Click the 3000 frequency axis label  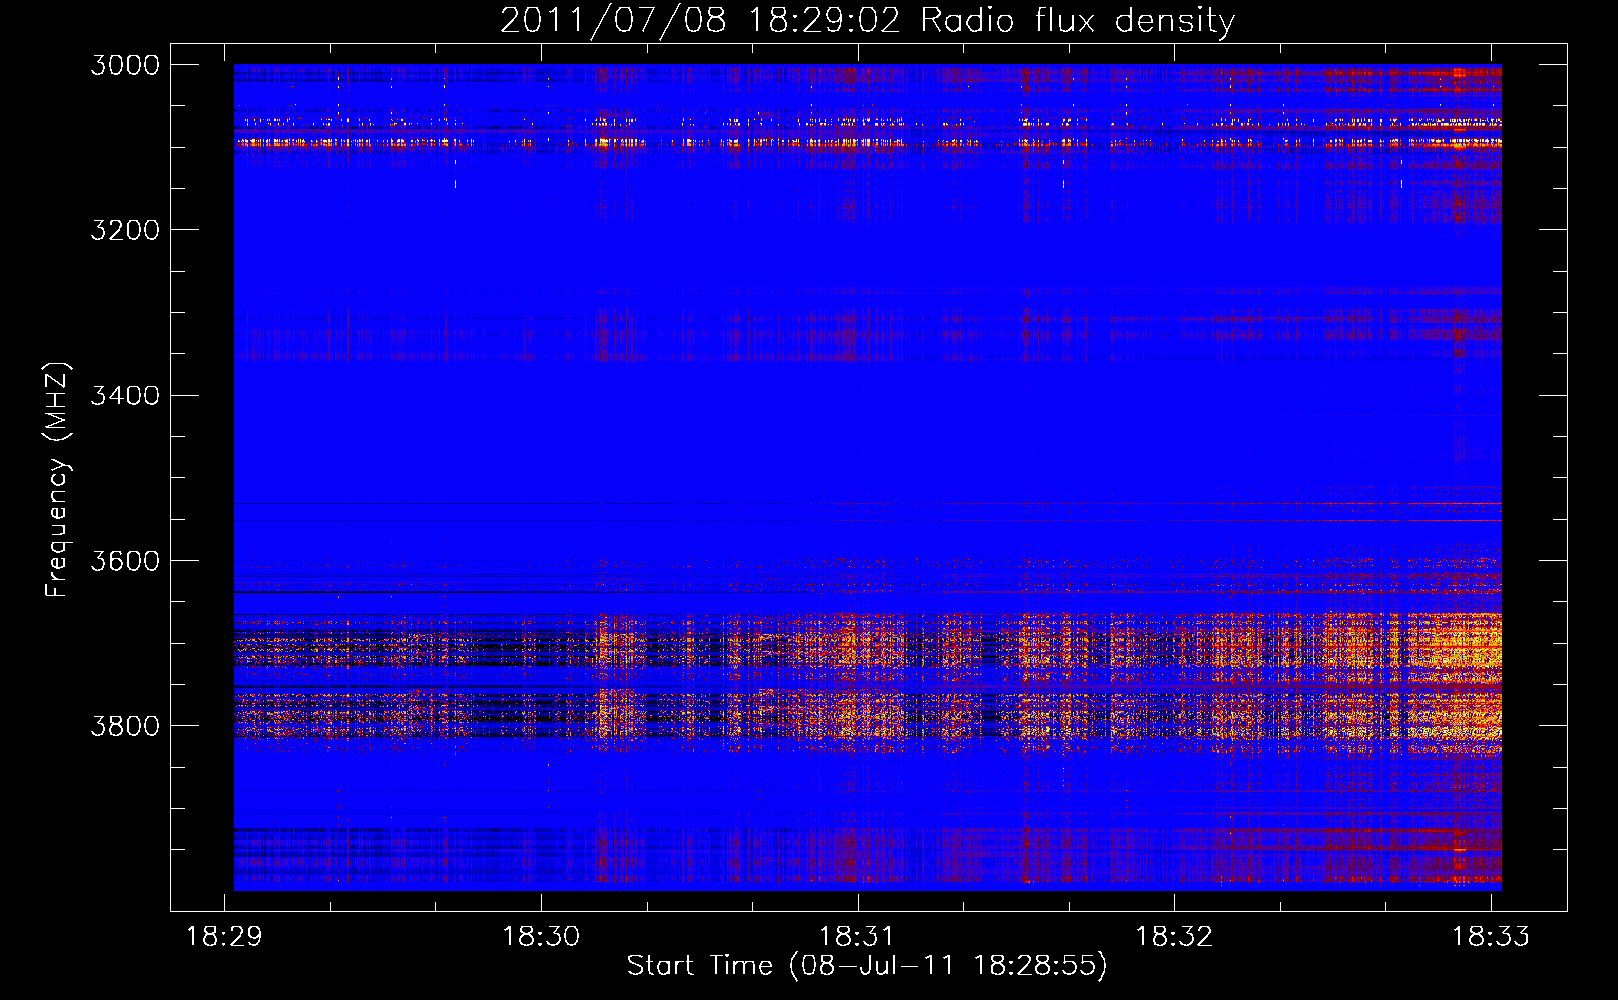[125, 65]
